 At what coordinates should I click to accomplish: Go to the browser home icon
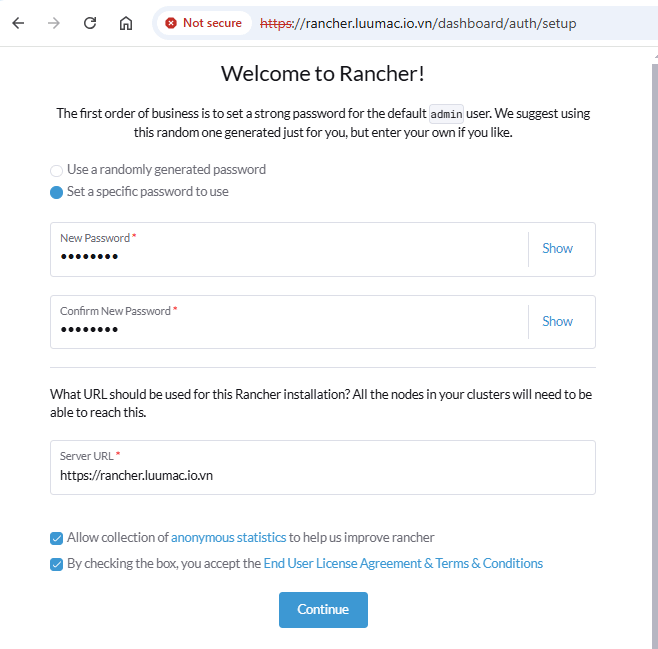click(x=126, y=23)
